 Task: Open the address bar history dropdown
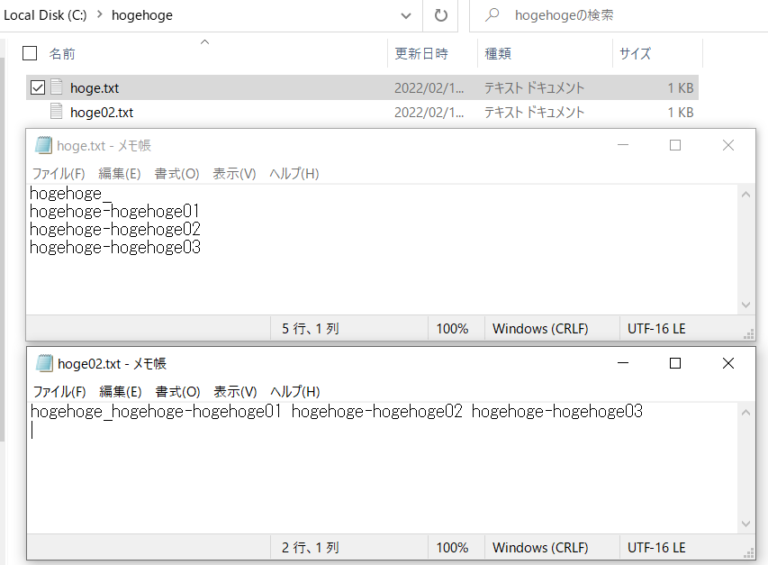pos(406,16)
